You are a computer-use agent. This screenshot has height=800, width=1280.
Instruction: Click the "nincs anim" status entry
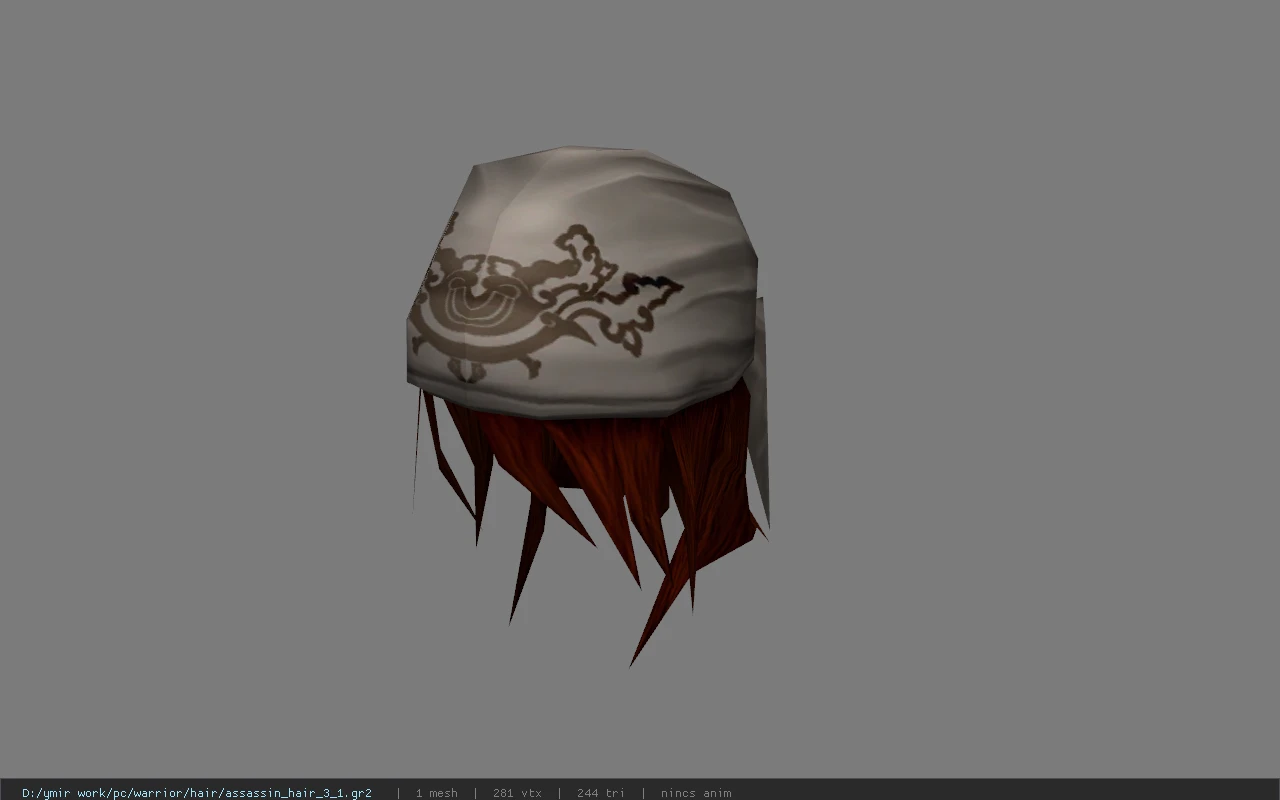click(x=696, y=793)
